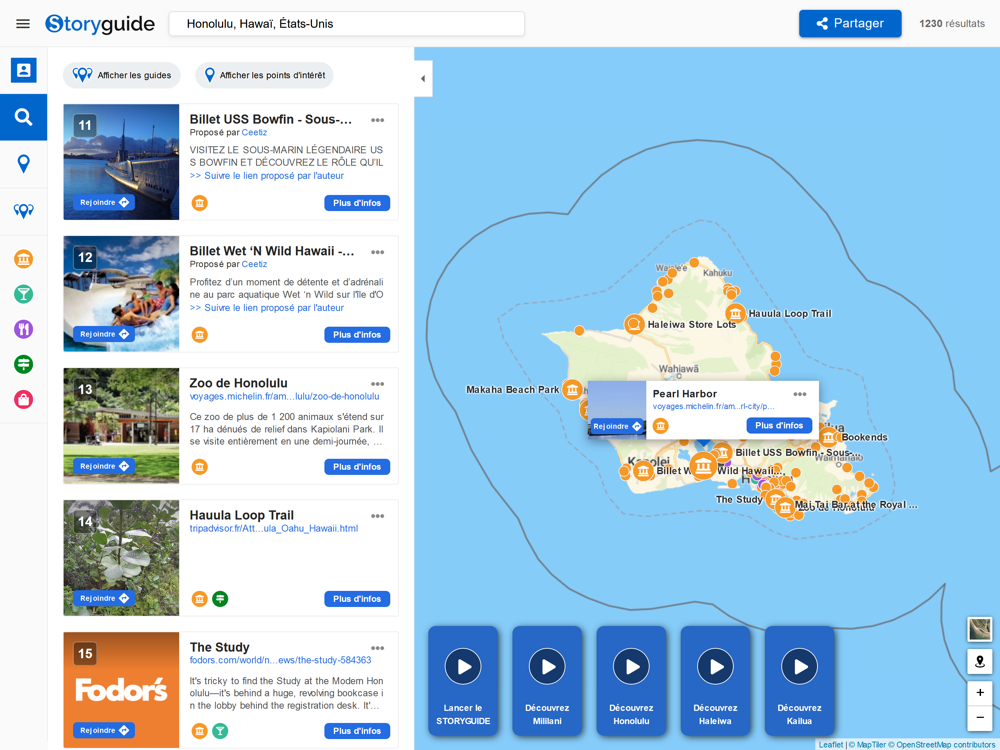Click Rejoindre on the Hauula Loop Trail card
This screenshot has width=1000, height=750.
coord(103,598)
